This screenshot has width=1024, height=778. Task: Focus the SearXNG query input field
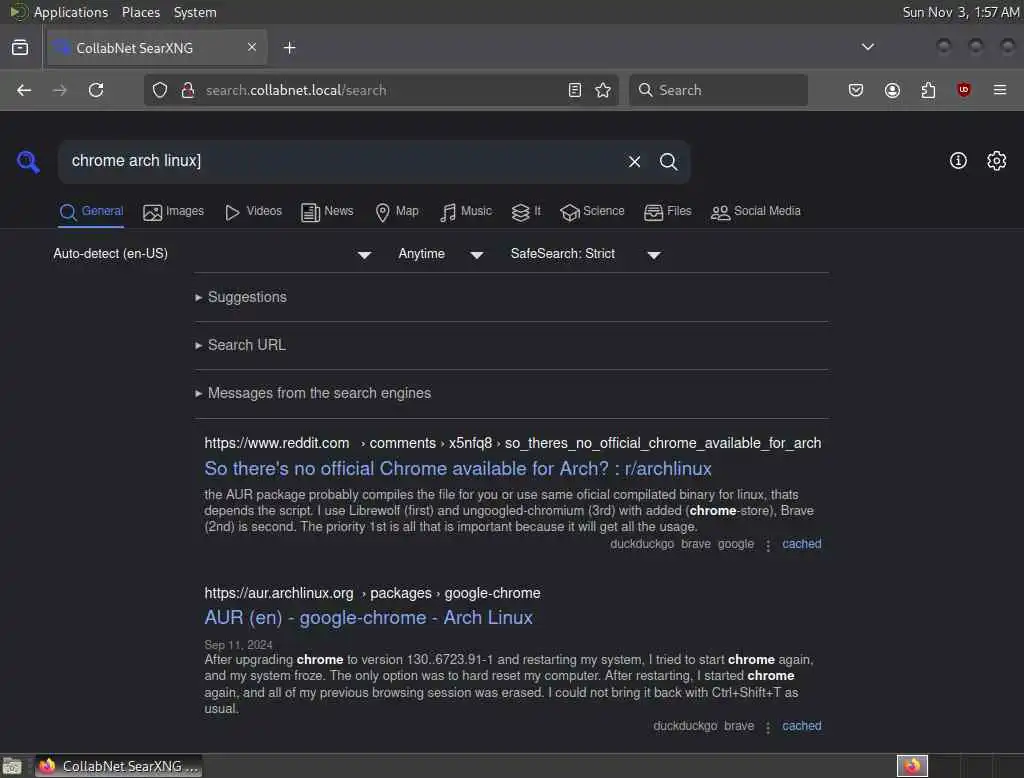(343, 161)
